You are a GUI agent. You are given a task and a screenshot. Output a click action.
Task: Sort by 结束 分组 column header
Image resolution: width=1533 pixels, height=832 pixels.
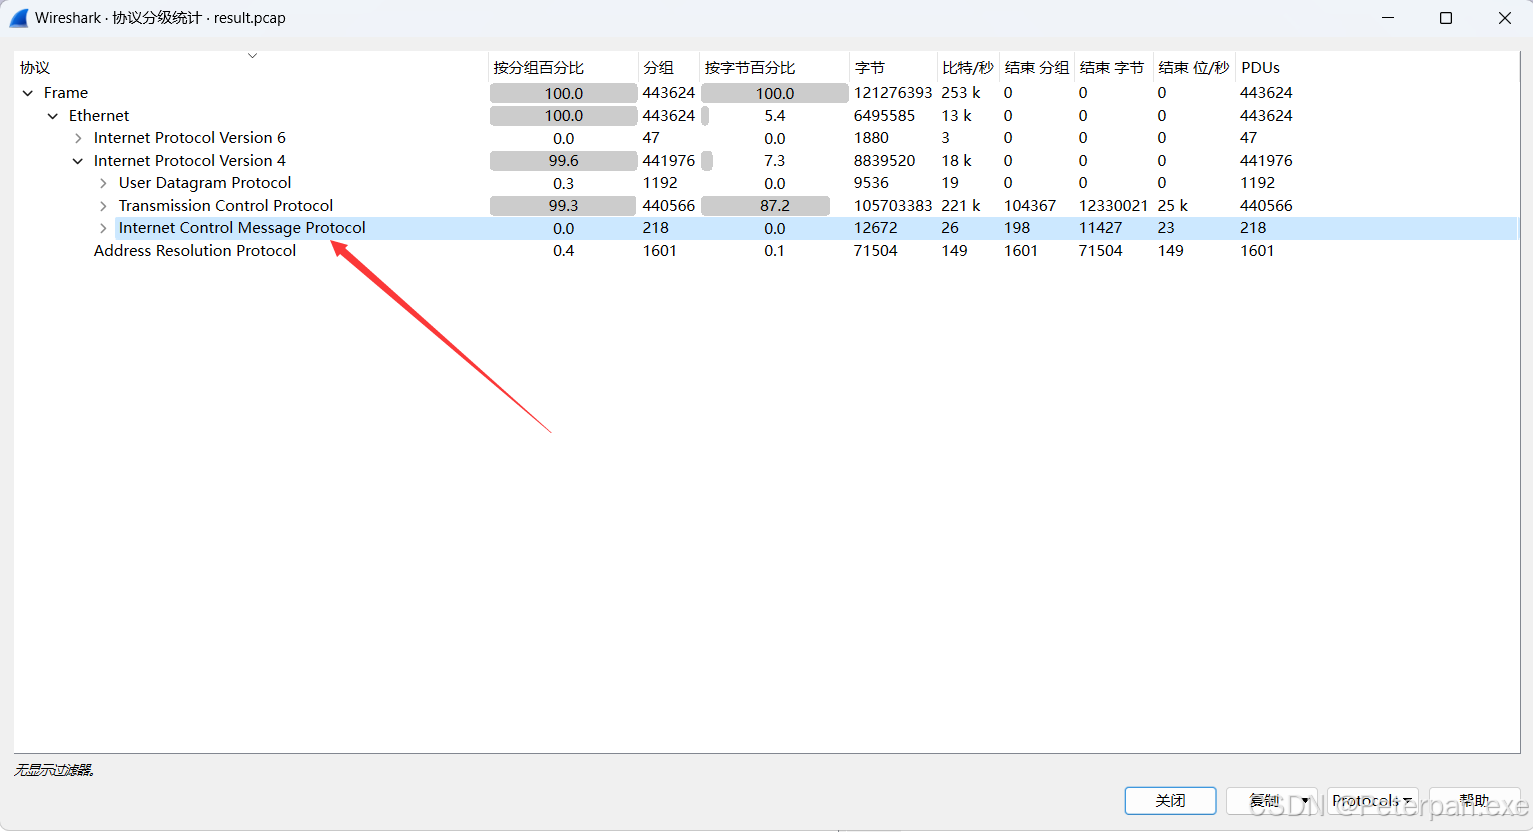tap(1037, 68)
